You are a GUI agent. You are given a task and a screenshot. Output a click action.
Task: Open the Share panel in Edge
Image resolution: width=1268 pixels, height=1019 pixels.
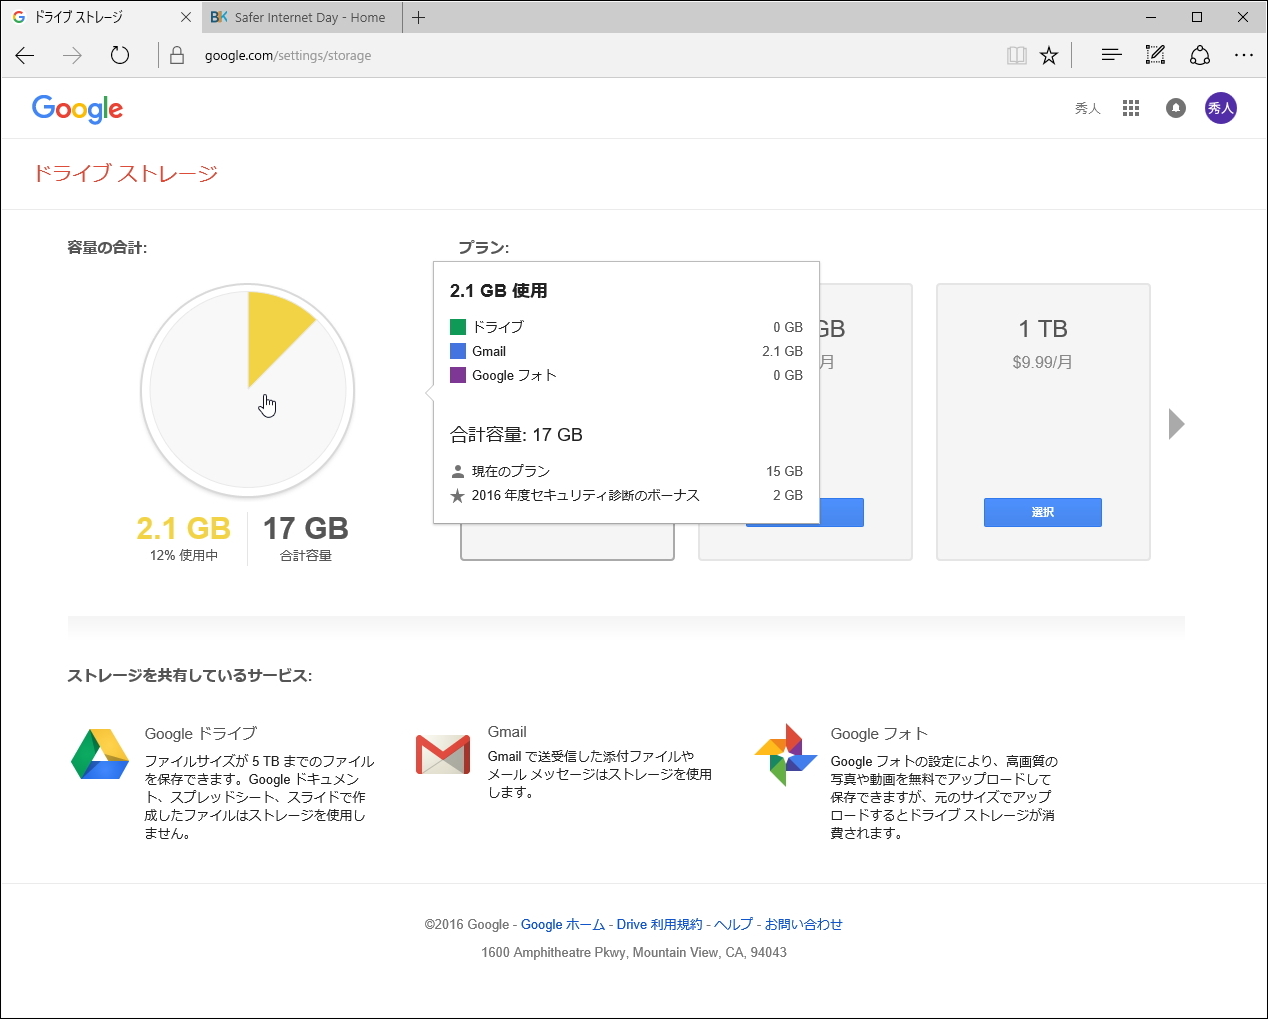[x=1200, y=55]
